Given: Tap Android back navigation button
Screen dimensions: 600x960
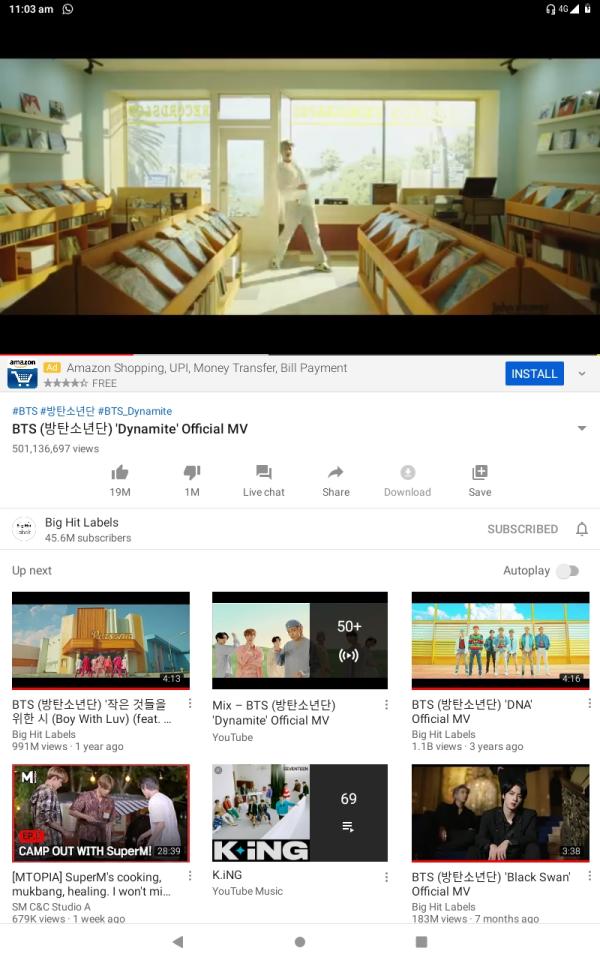Looking at the screenshot, I should [178, 942].
